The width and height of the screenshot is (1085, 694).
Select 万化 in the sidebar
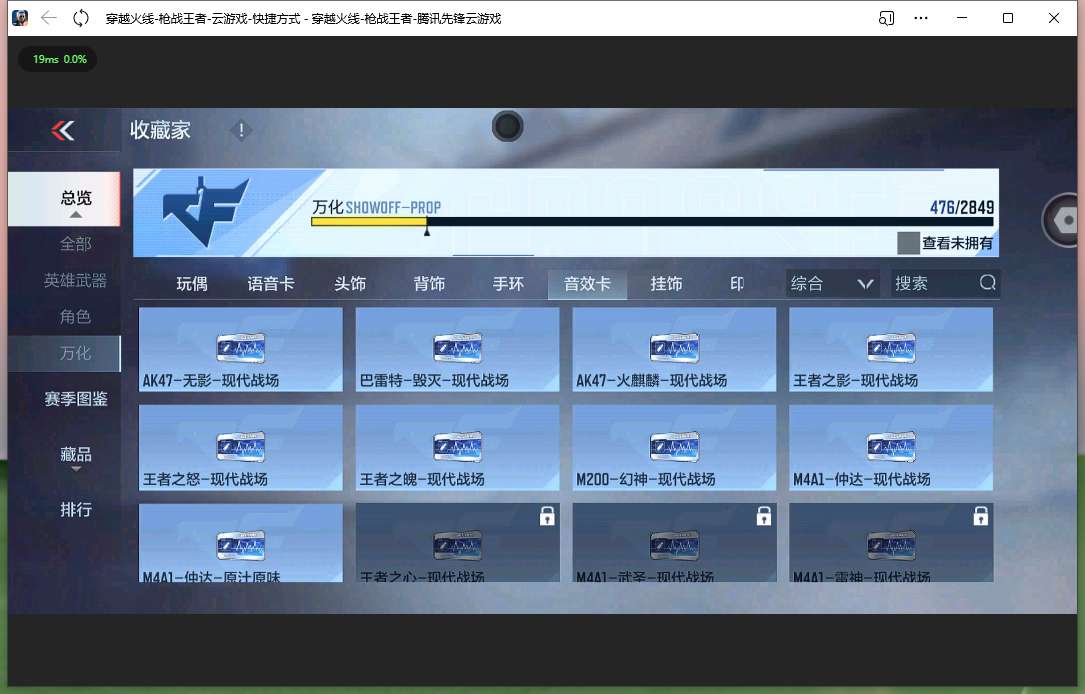[x=64, y=354]
